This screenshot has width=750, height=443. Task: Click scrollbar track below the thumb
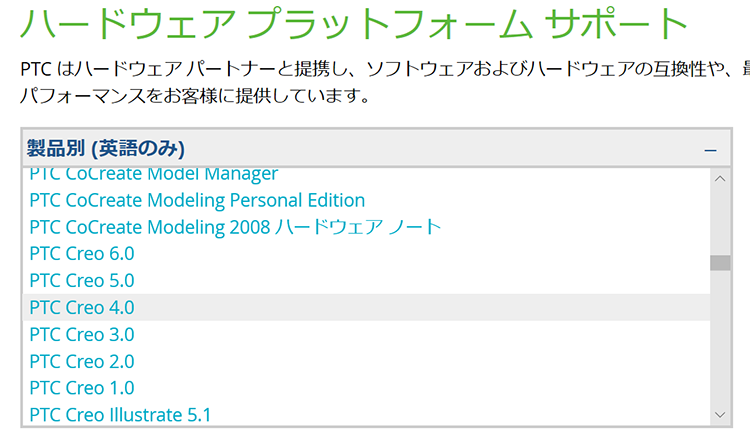(x=720, y=337)
